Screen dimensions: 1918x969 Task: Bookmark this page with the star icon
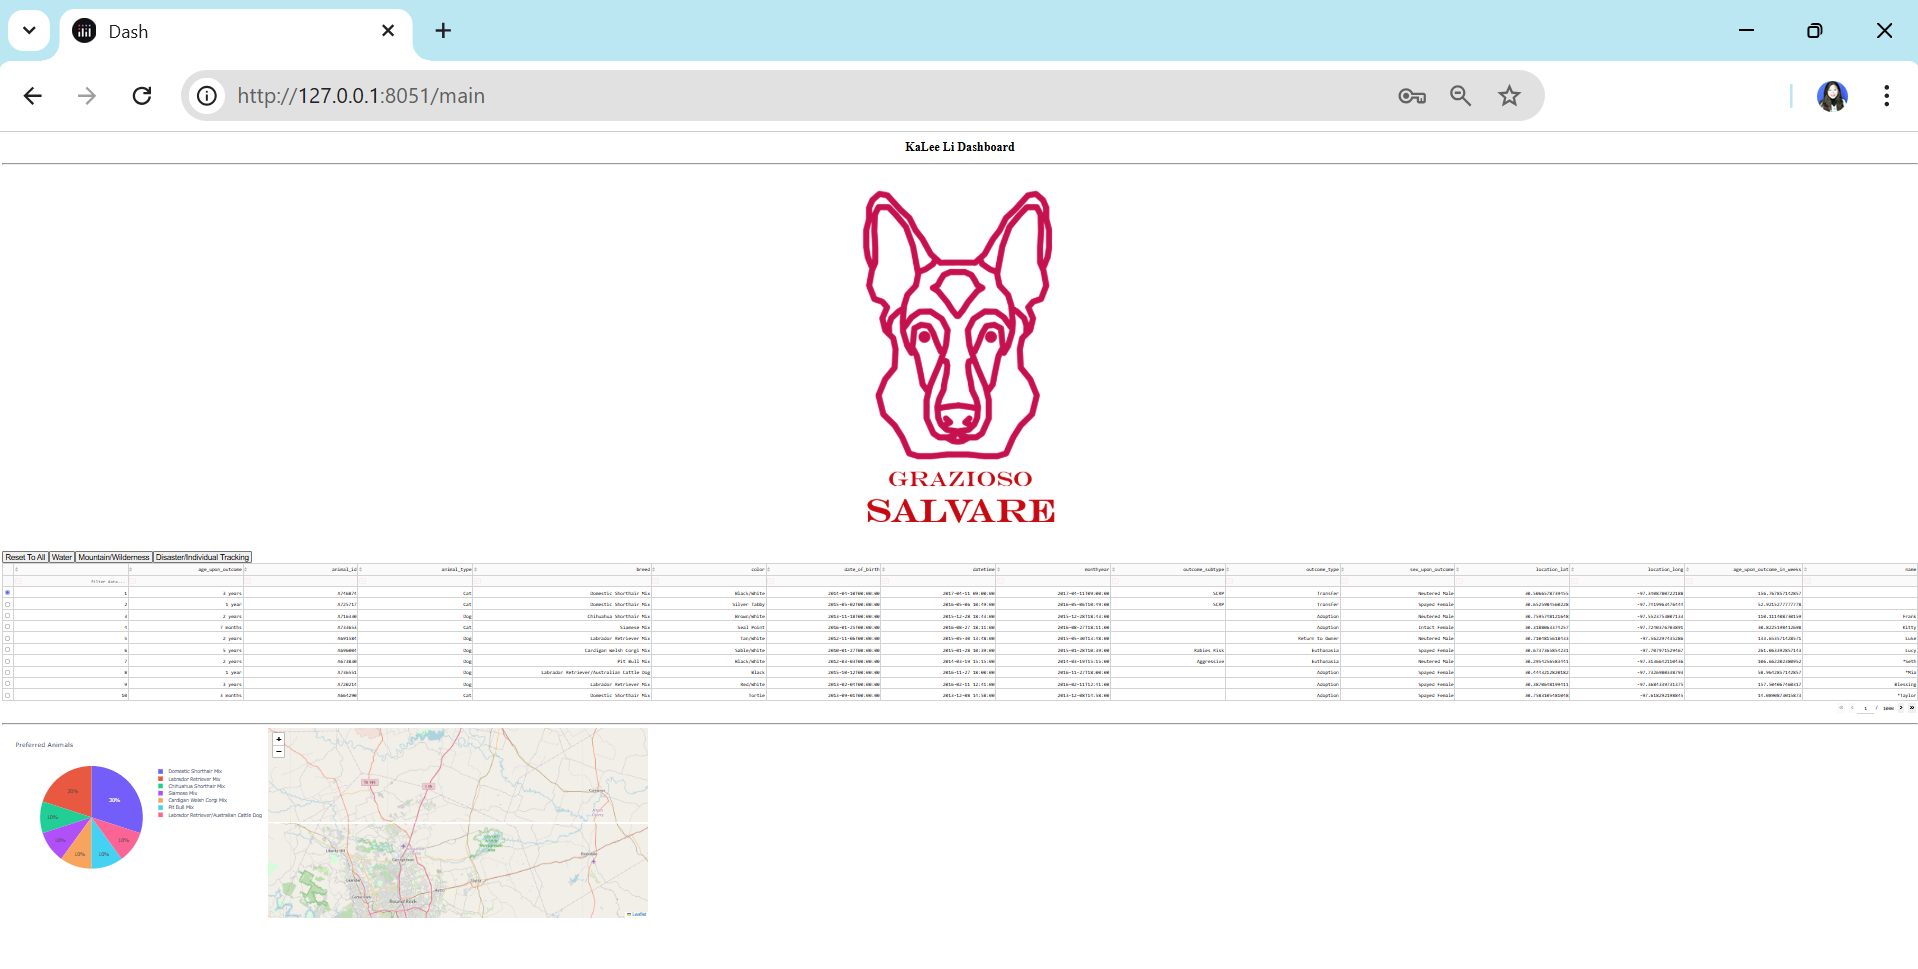pyautogui.click(x=1509, y=96)
